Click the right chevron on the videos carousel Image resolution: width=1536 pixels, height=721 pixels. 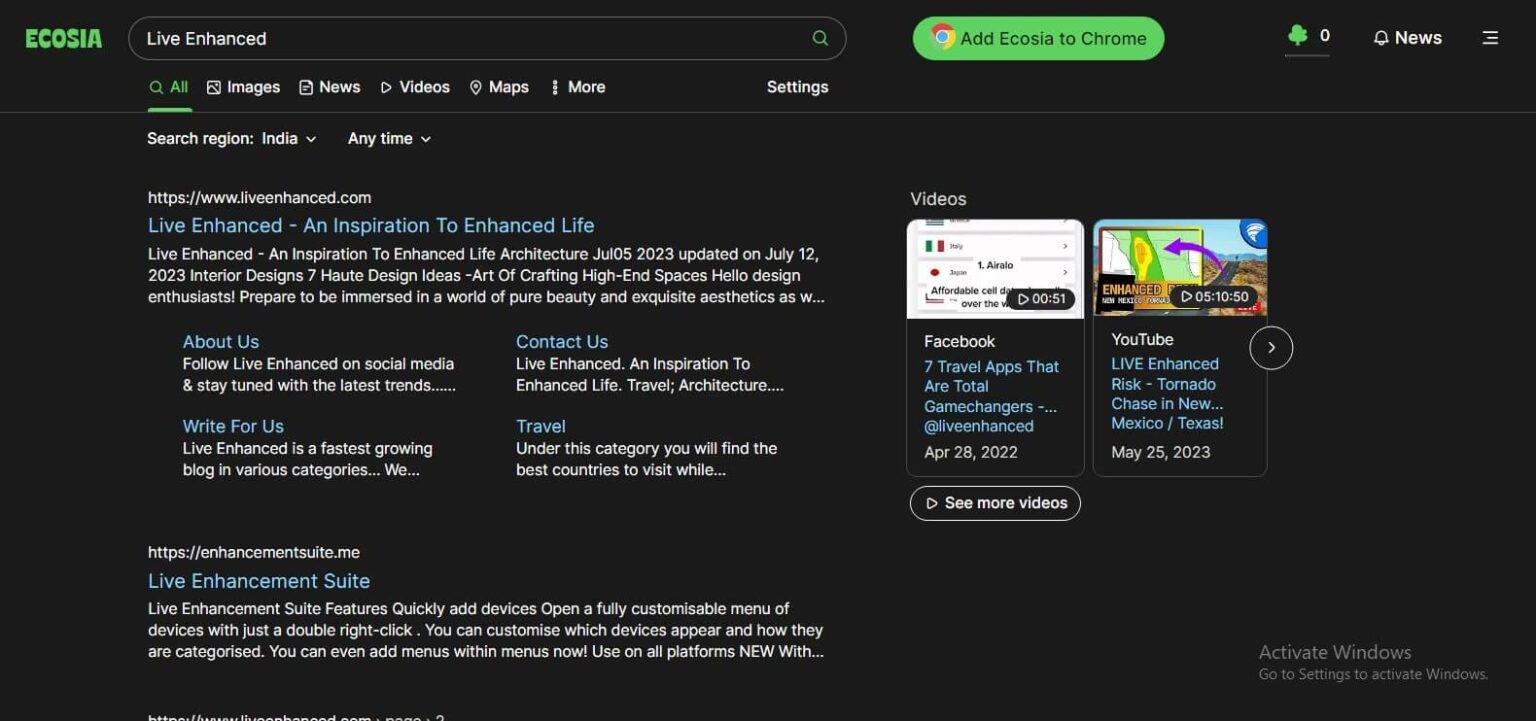pos(1271,347)
